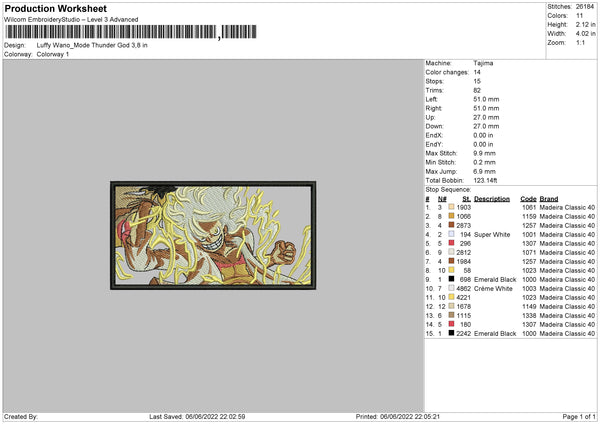Click the Stitches count 26184
The height and width of the screenshot is (424, 600).
585,7
